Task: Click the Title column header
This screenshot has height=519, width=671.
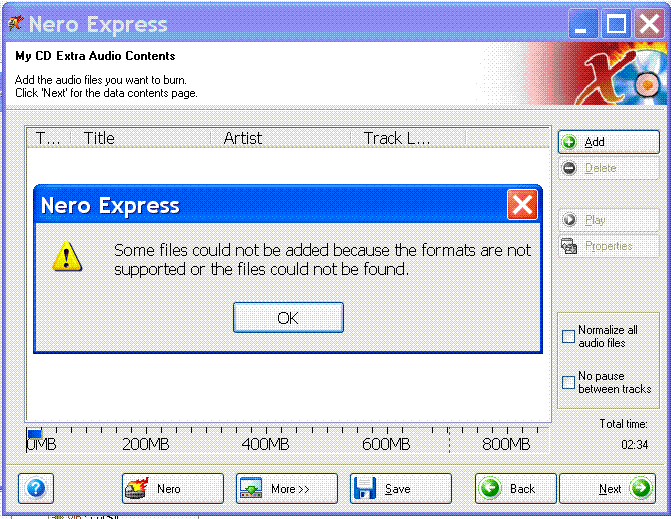Action: point(140,138)
